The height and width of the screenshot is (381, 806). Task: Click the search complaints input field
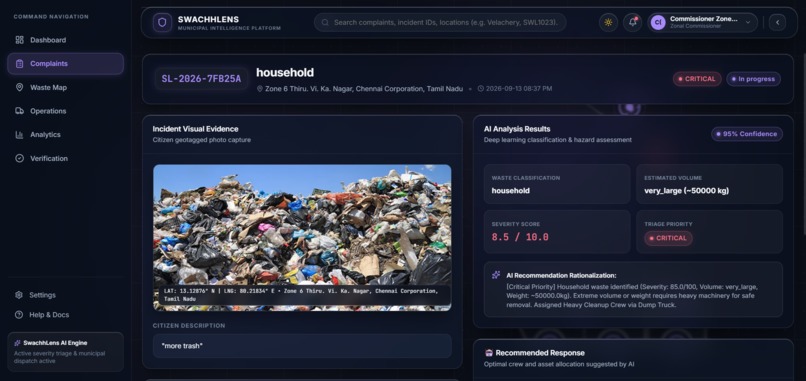pos(440,23)
